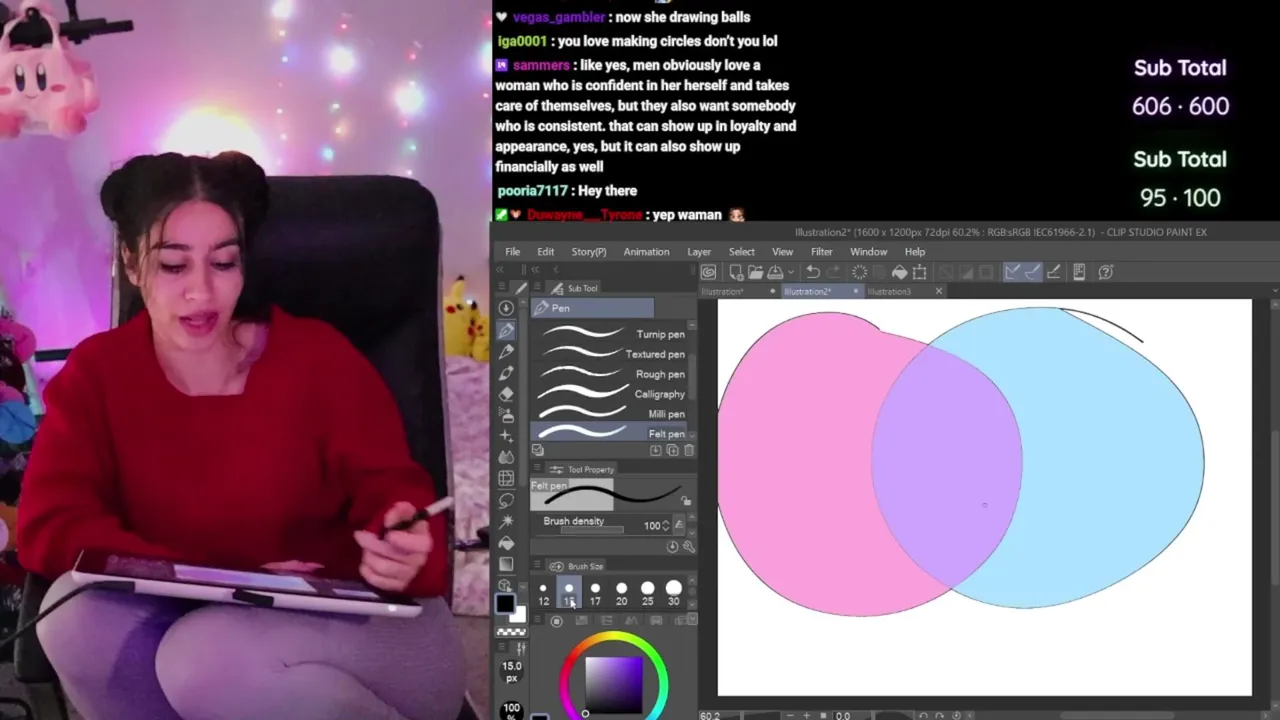
Task: Choose the Calligraphy pen sub tool
Action: [609, 394]
